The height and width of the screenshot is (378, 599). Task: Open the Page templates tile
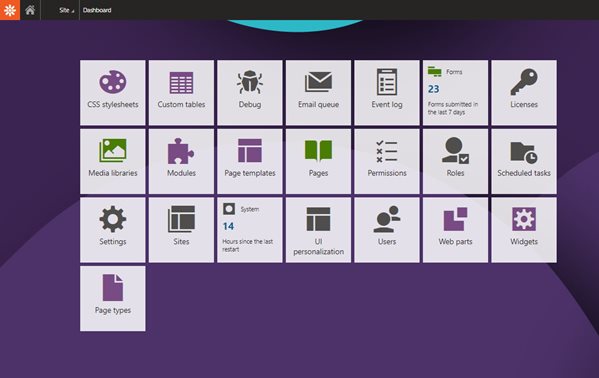click(x=250, y=161)
